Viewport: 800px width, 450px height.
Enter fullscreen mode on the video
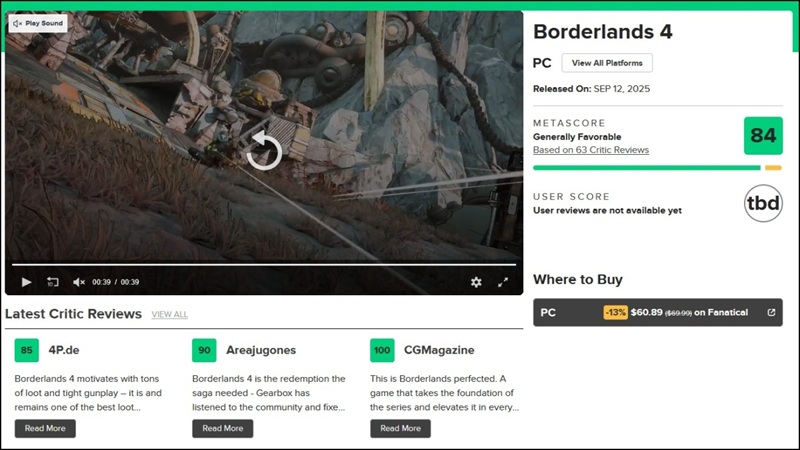click(x=503, y=282)
